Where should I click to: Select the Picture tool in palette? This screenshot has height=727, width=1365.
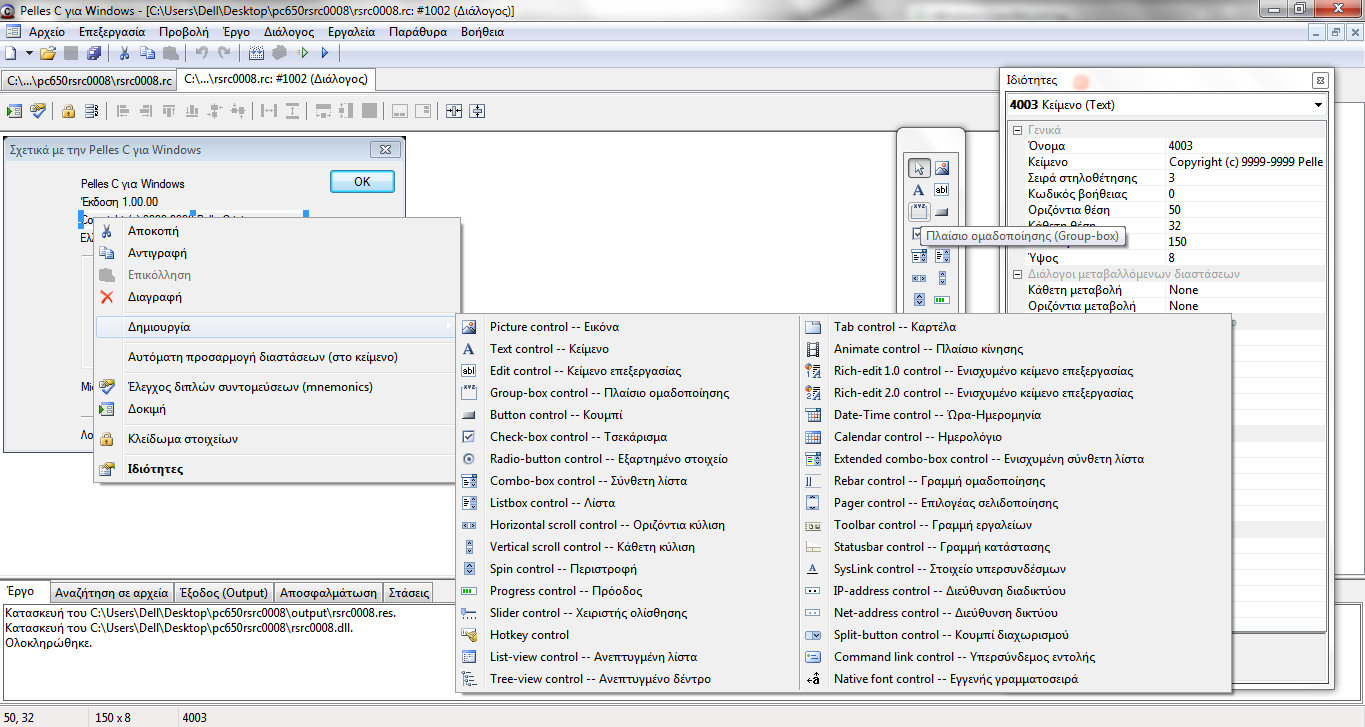(x=942, y=168)
